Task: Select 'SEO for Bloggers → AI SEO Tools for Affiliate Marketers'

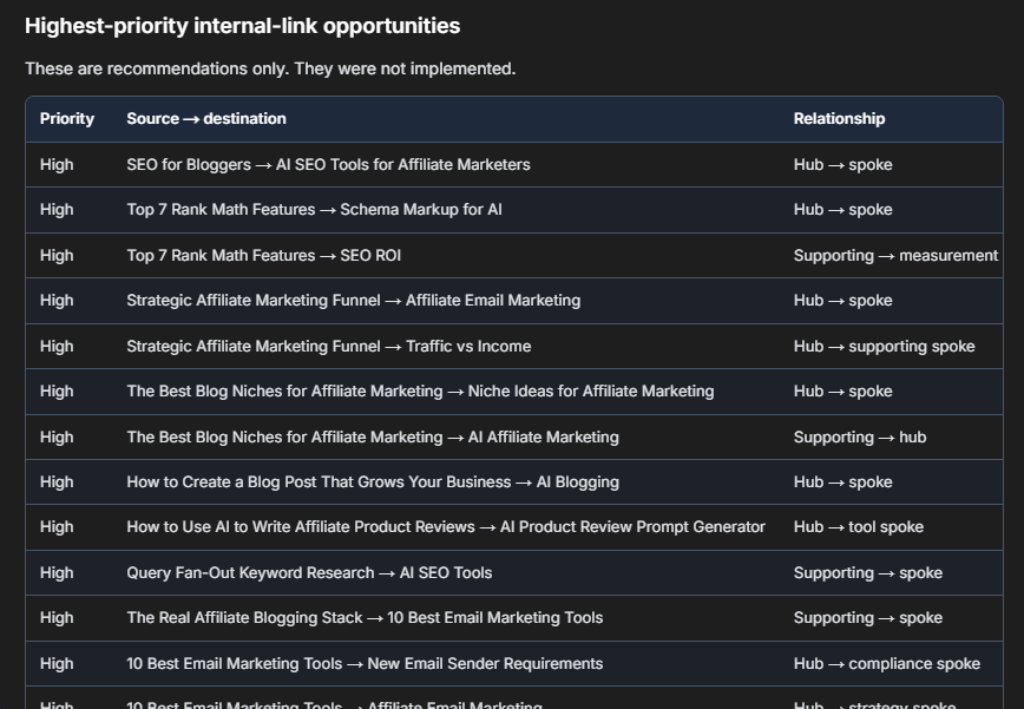Action: [x=328, y=165]
